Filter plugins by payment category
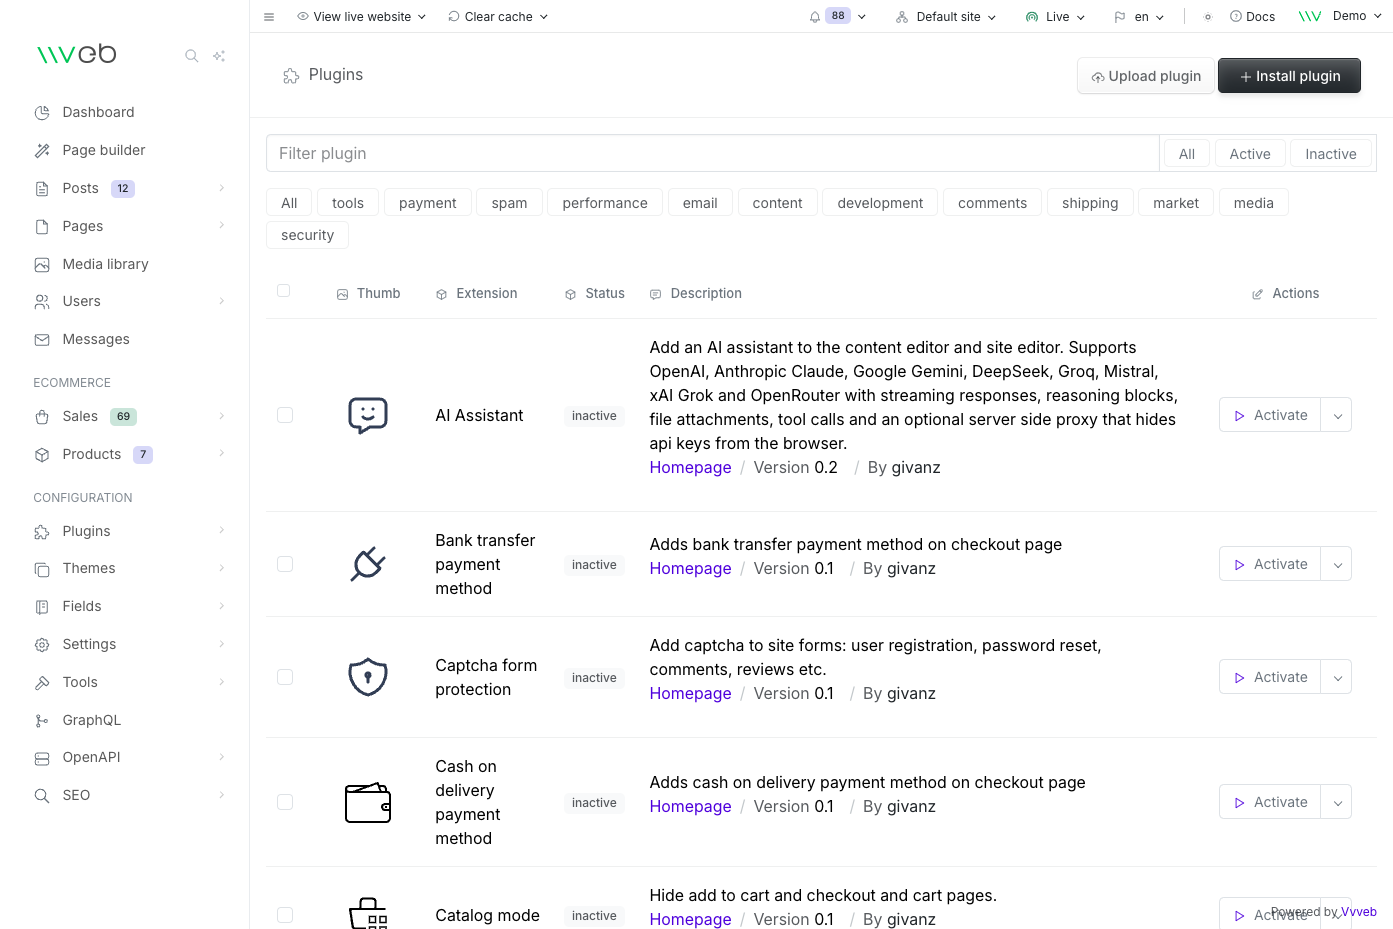This screenshot has width=1393, height=929. click(427, 203)
